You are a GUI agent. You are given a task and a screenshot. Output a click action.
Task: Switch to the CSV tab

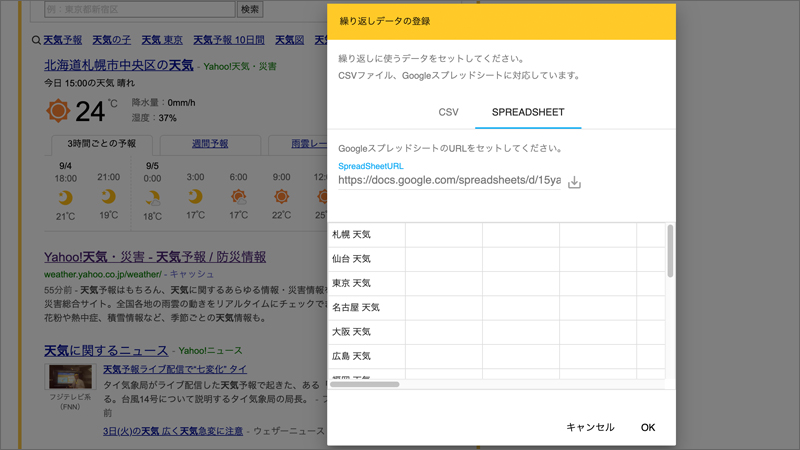[x=448, y=112]
